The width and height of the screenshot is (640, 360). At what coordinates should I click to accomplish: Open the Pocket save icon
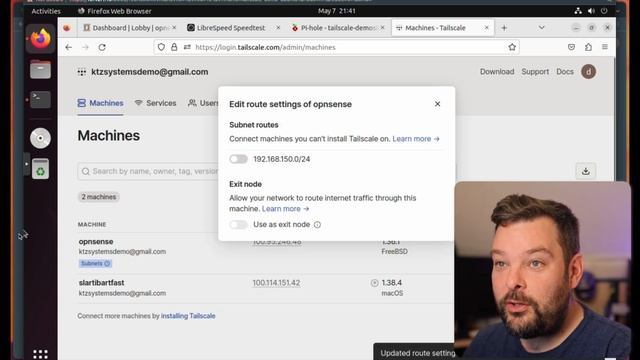[x=571, y=47]
